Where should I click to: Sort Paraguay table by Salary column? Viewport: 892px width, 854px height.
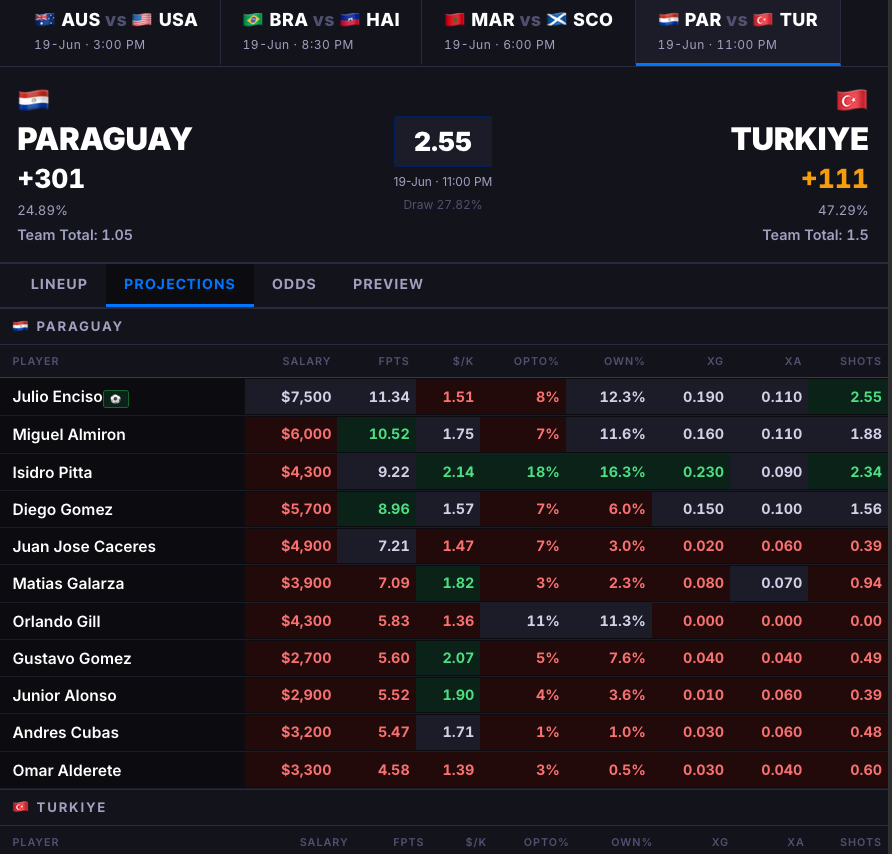click(306, 361)
